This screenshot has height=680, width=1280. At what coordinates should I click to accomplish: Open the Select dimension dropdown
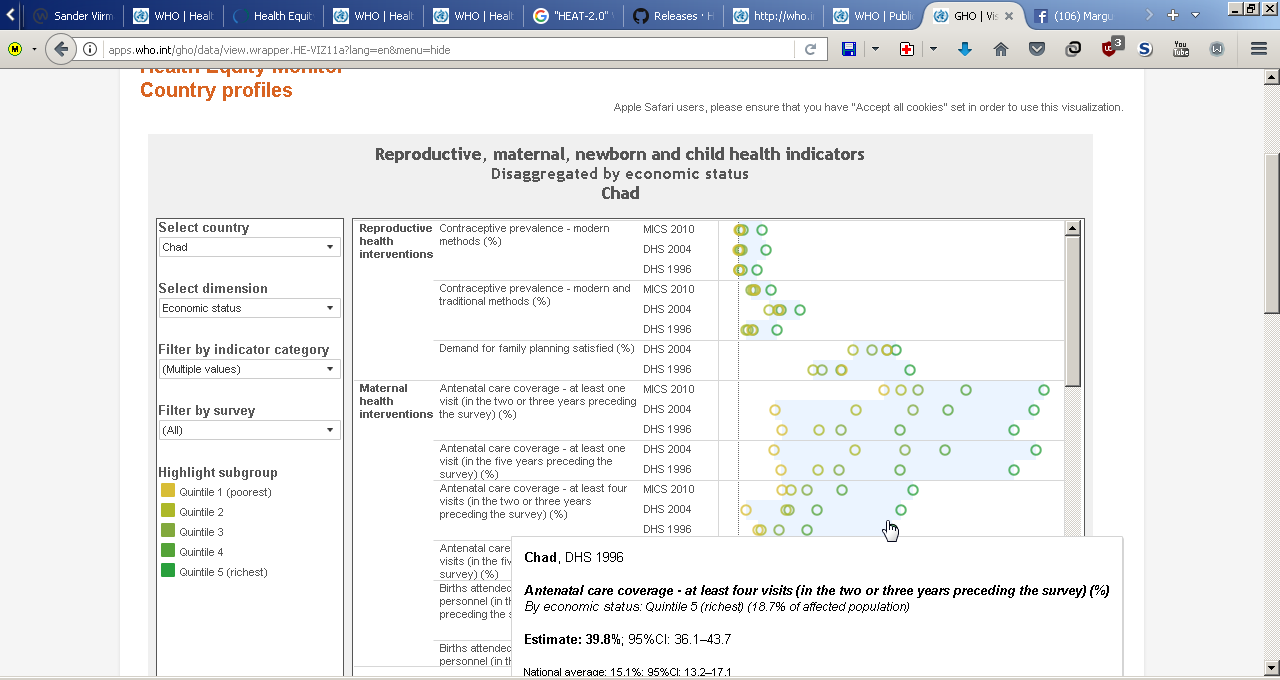[249, 308]
